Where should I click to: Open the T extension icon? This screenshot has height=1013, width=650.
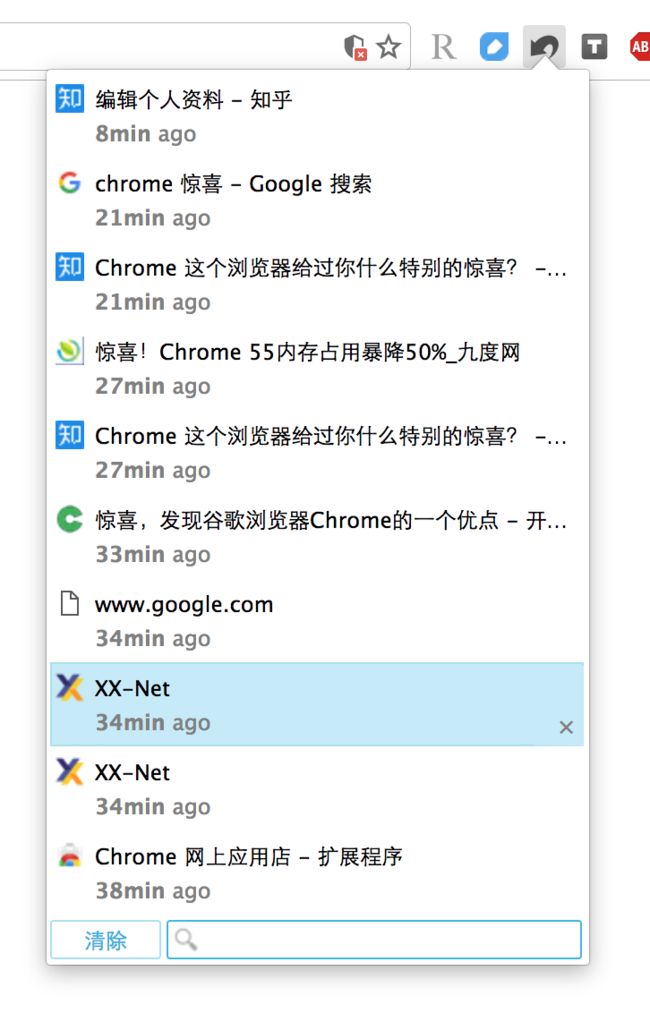[x=594, y=47]
